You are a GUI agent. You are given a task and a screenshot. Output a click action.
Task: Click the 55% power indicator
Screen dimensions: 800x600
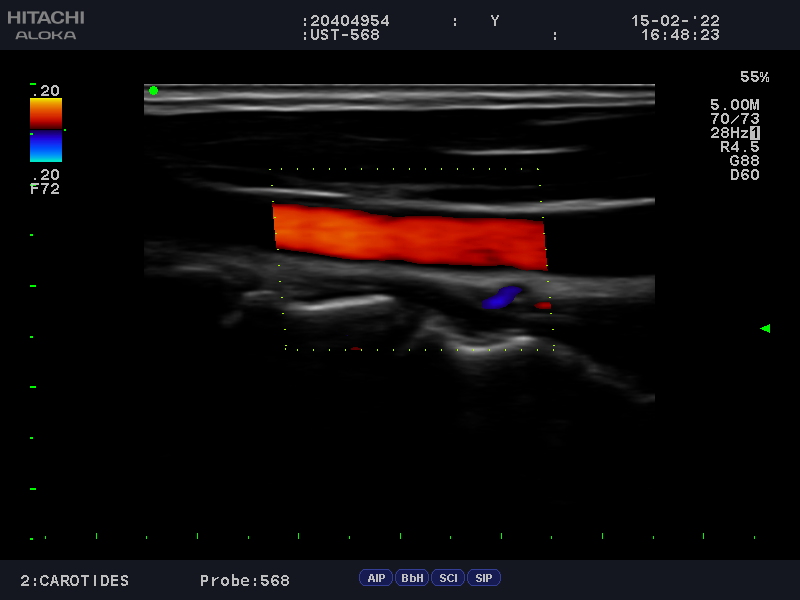pos(754,77)
